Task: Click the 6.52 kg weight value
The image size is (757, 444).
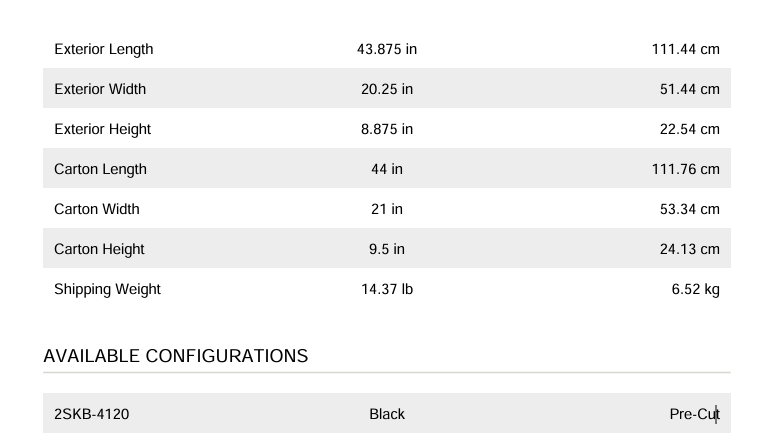Action: (x=694, y=289)
